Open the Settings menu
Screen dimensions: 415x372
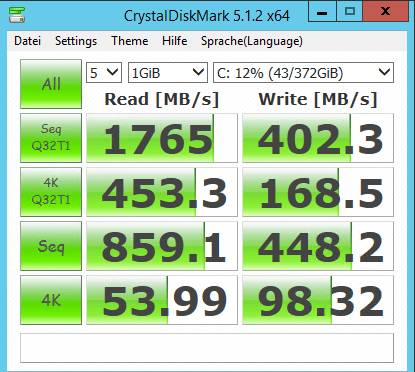[76, 41]
